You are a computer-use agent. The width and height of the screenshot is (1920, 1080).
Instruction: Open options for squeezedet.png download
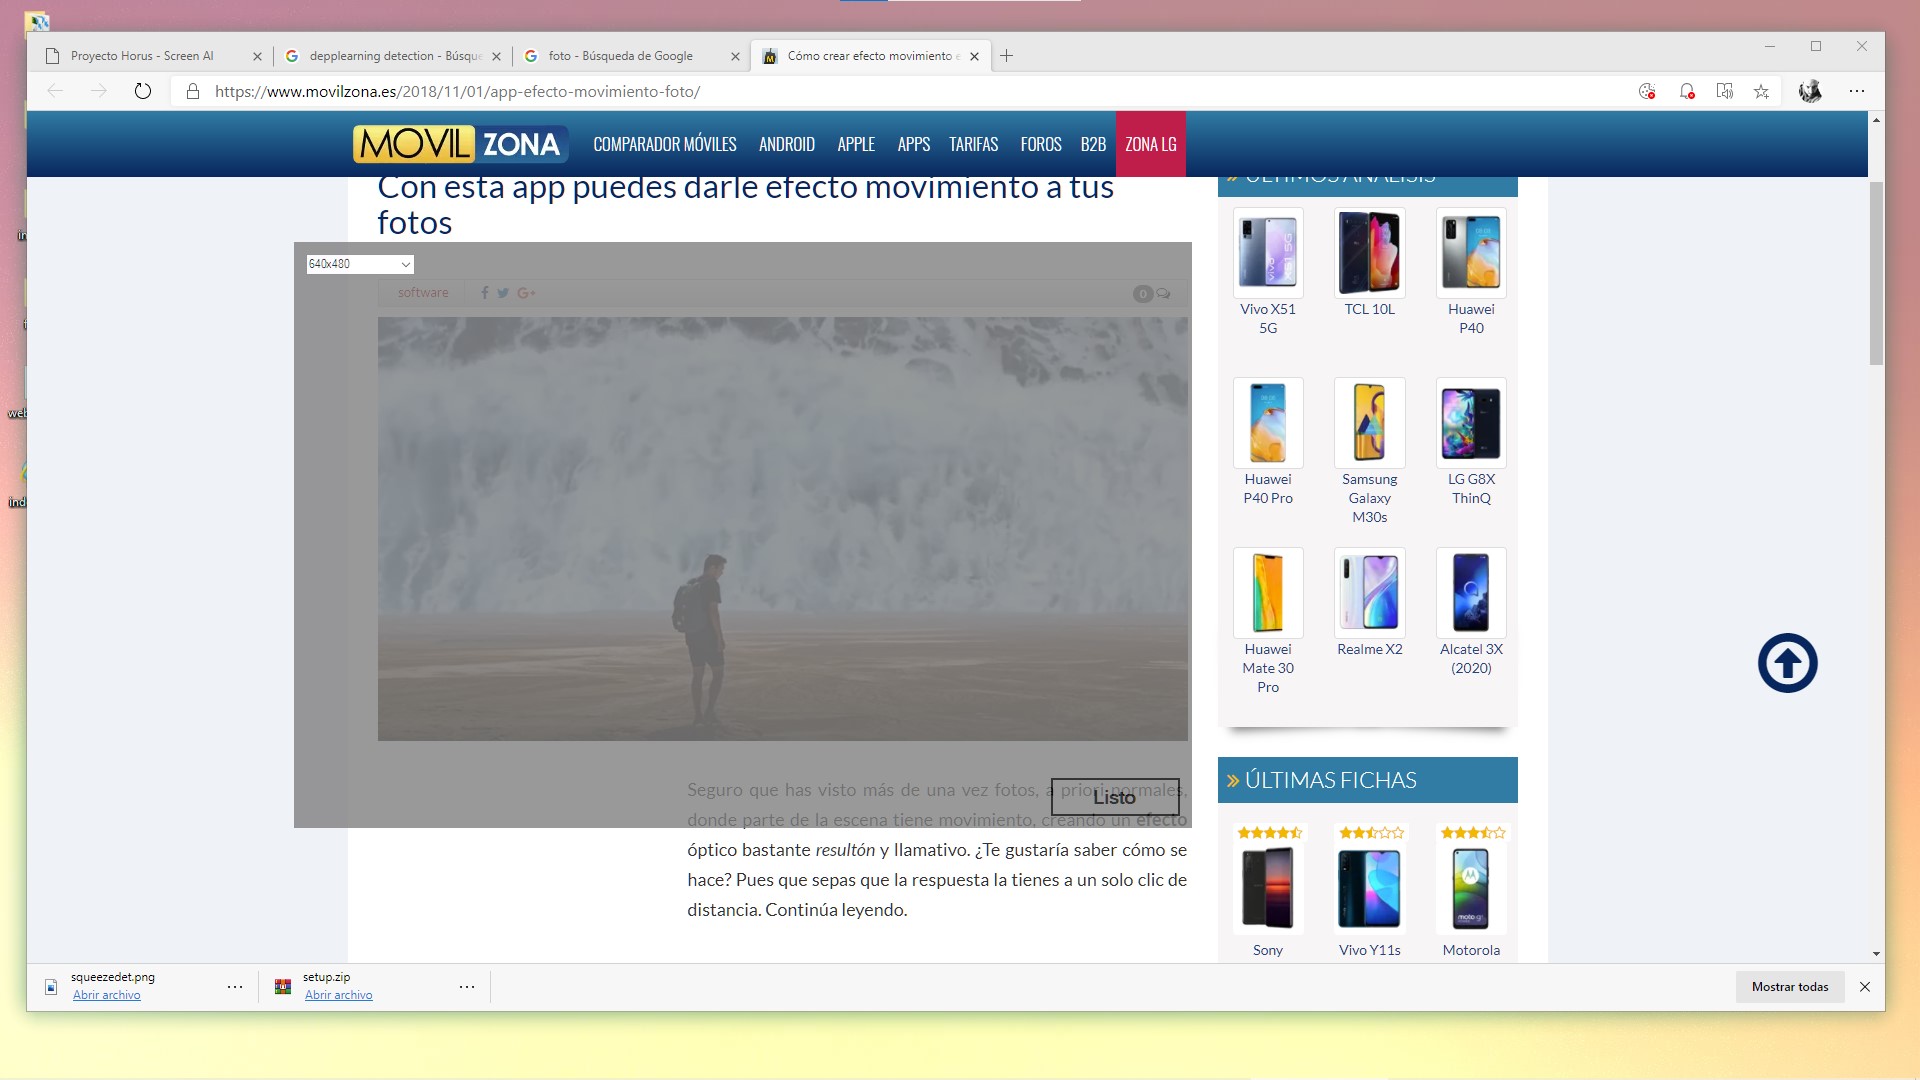point(235,987)
